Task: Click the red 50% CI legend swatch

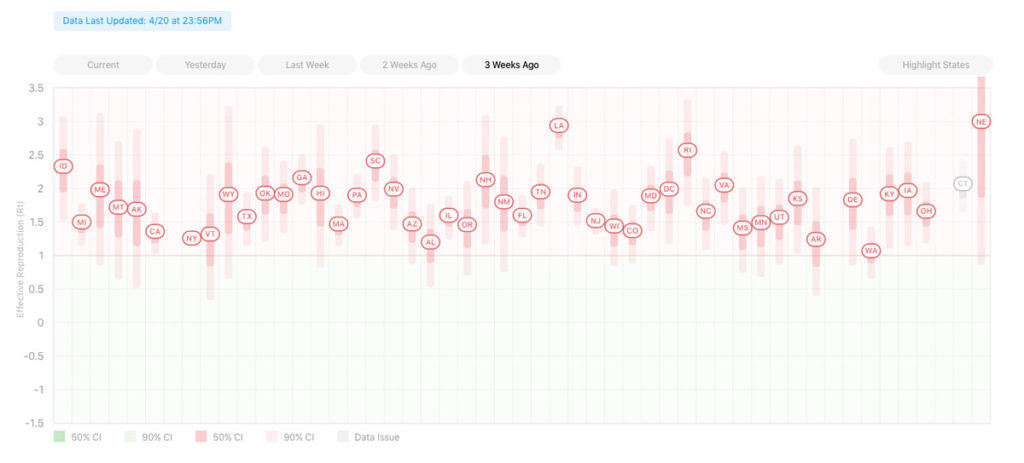Action: coord(200,437)
